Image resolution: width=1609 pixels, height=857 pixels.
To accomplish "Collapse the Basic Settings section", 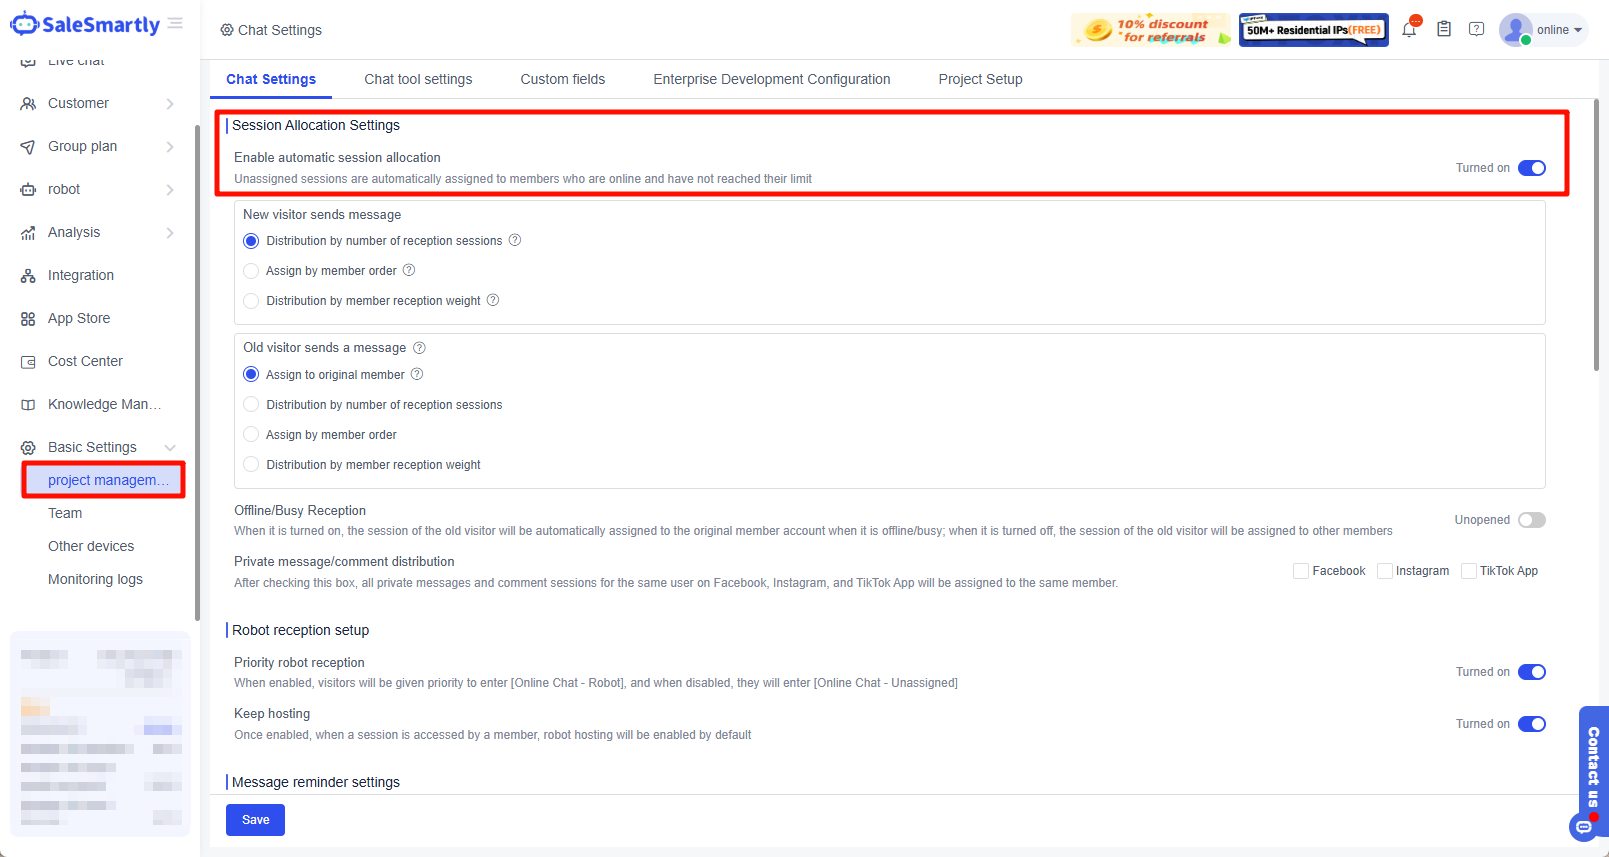I will [170, 448].
